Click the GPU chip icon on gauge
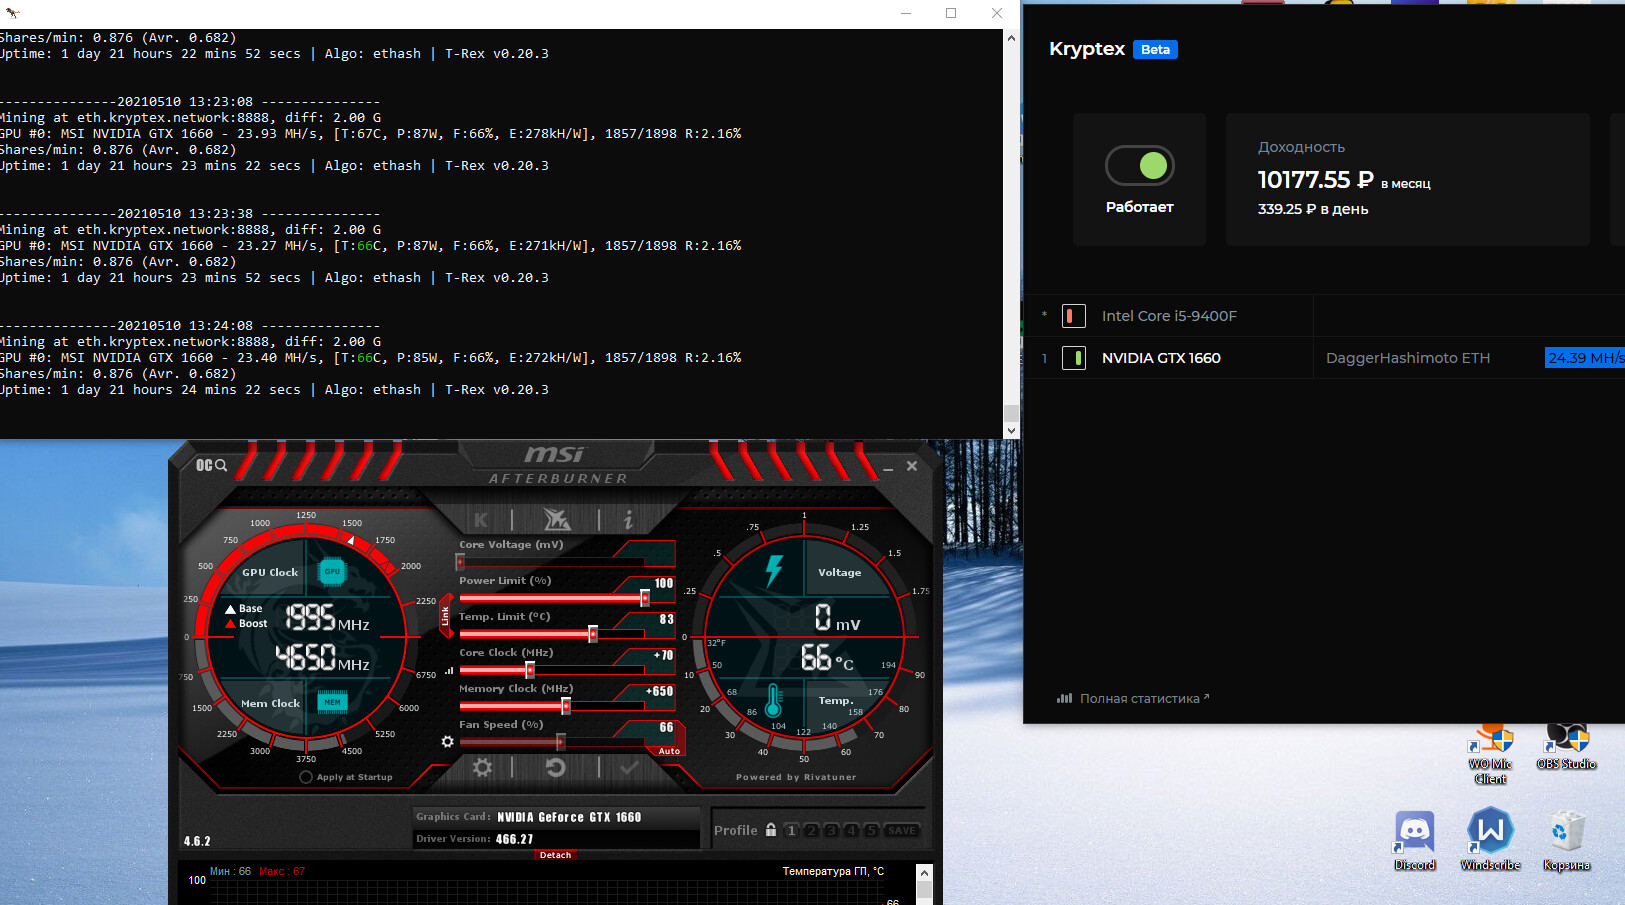 point(332,572)
